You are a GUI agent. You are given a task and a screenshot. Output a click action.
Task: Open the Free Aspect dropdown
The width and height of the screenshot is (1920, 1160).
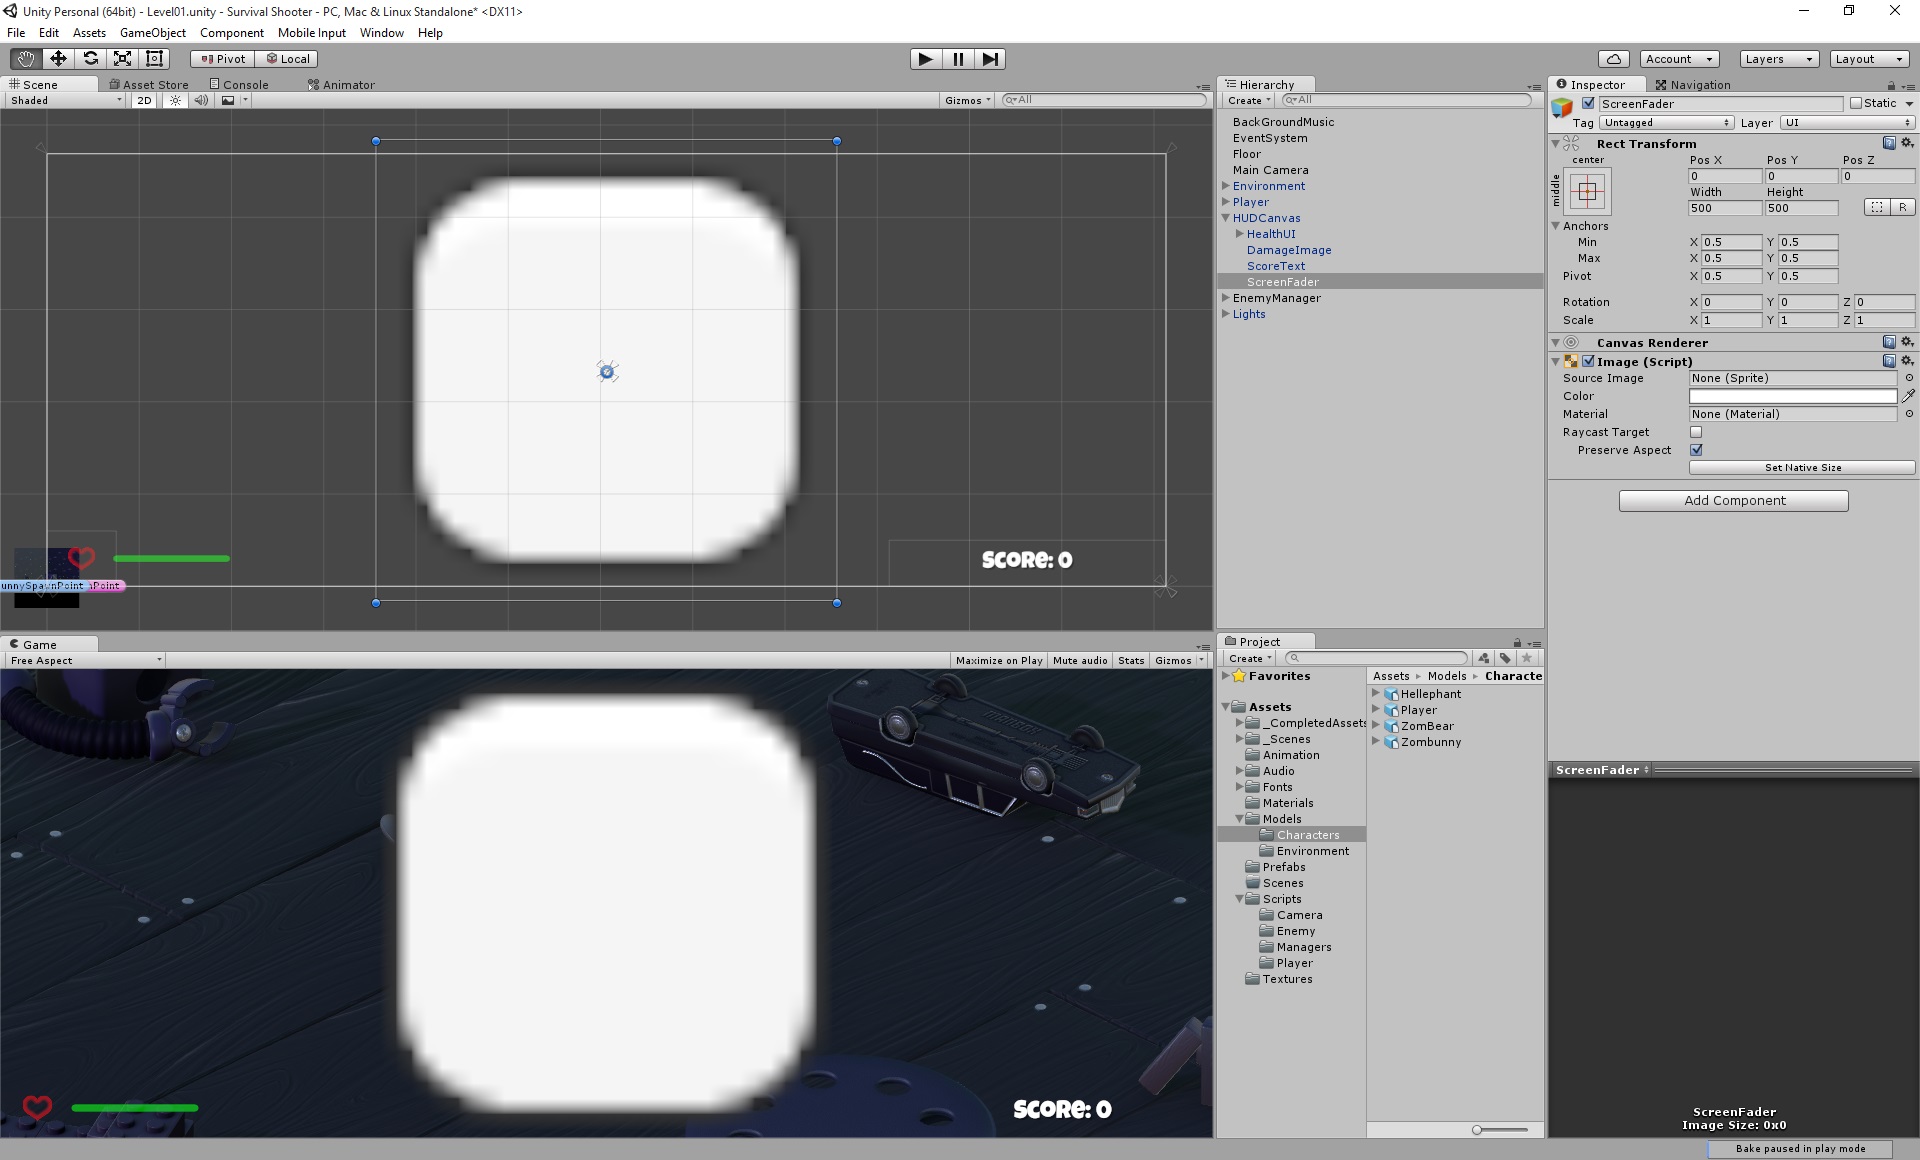point(84,660)
